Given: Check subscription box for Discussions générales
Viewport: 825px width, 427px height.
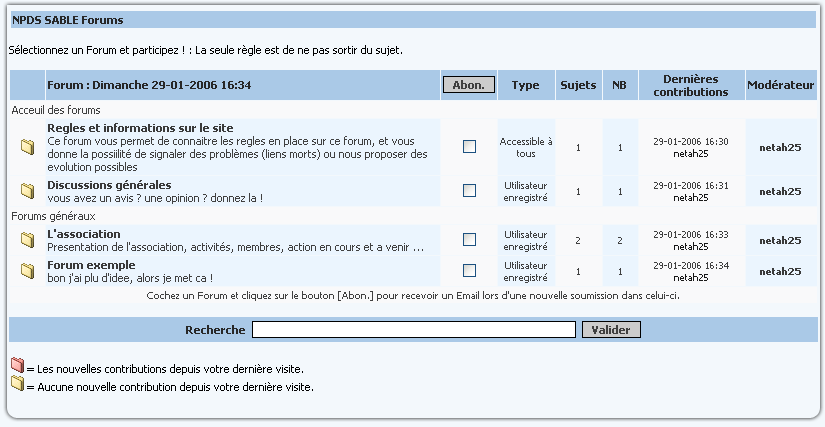Looking at the screenshot, I should coord(469,190).
